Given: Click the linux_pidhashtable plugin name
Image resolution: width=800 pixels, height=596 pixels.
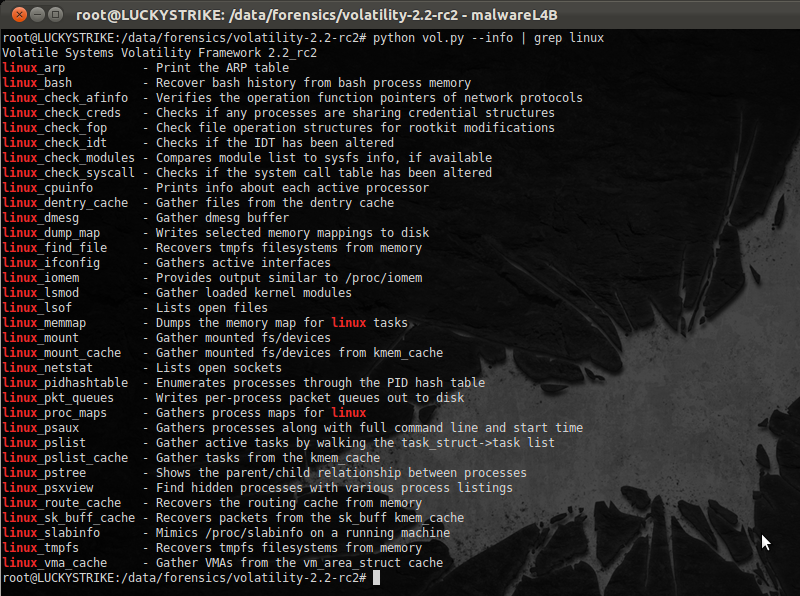Looking at the screenshot, I should click(x=65, y=383).
